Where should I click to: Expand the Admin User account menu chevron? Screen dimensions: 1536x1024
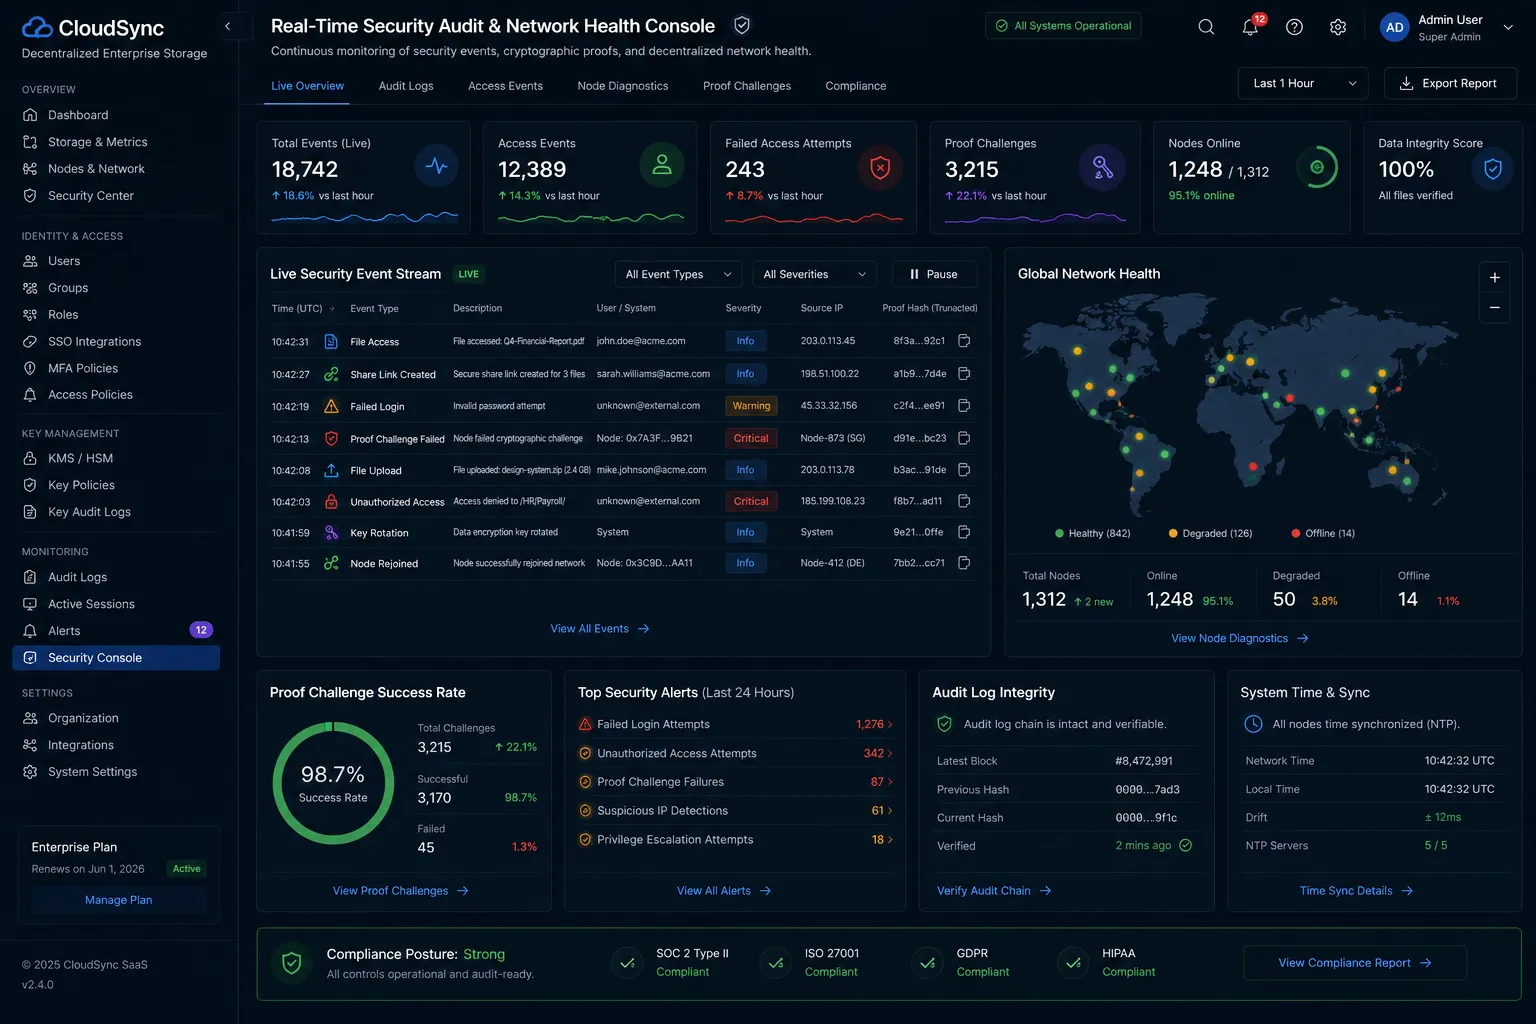click(x=1508, y=28)
